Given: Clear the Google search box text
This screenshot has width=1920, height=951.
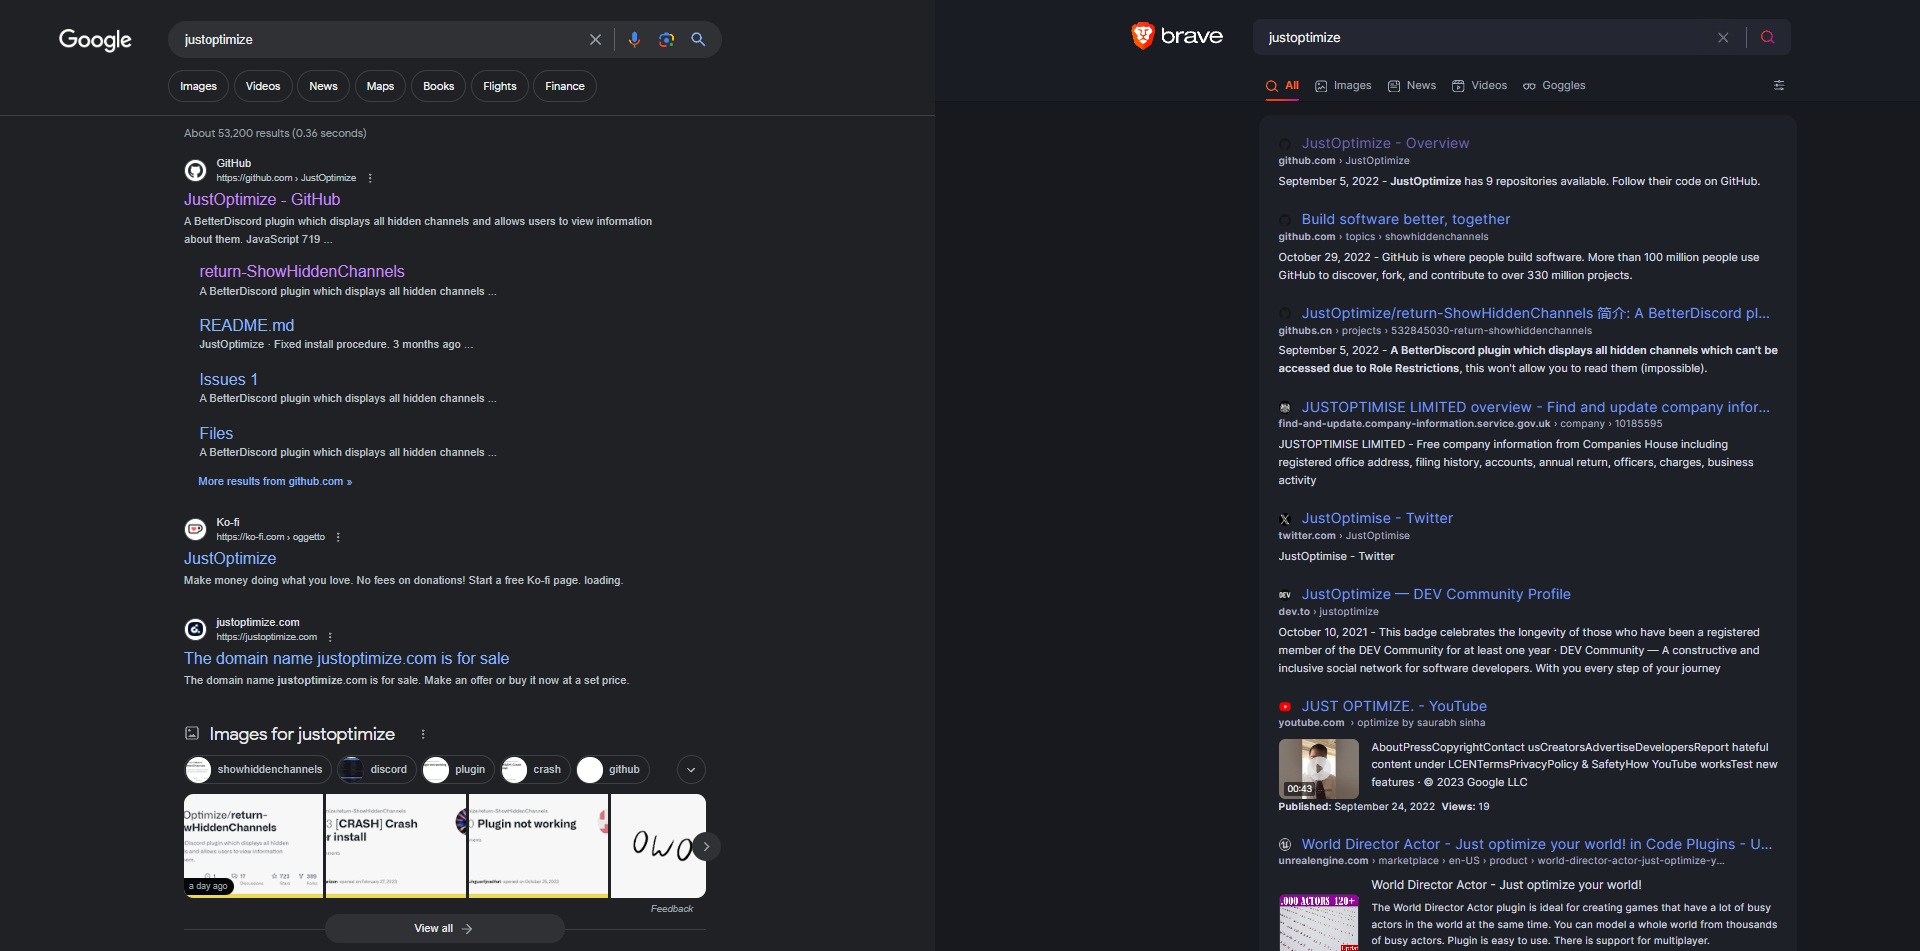Looking at the screenshot, I should [x=595, y=40].
